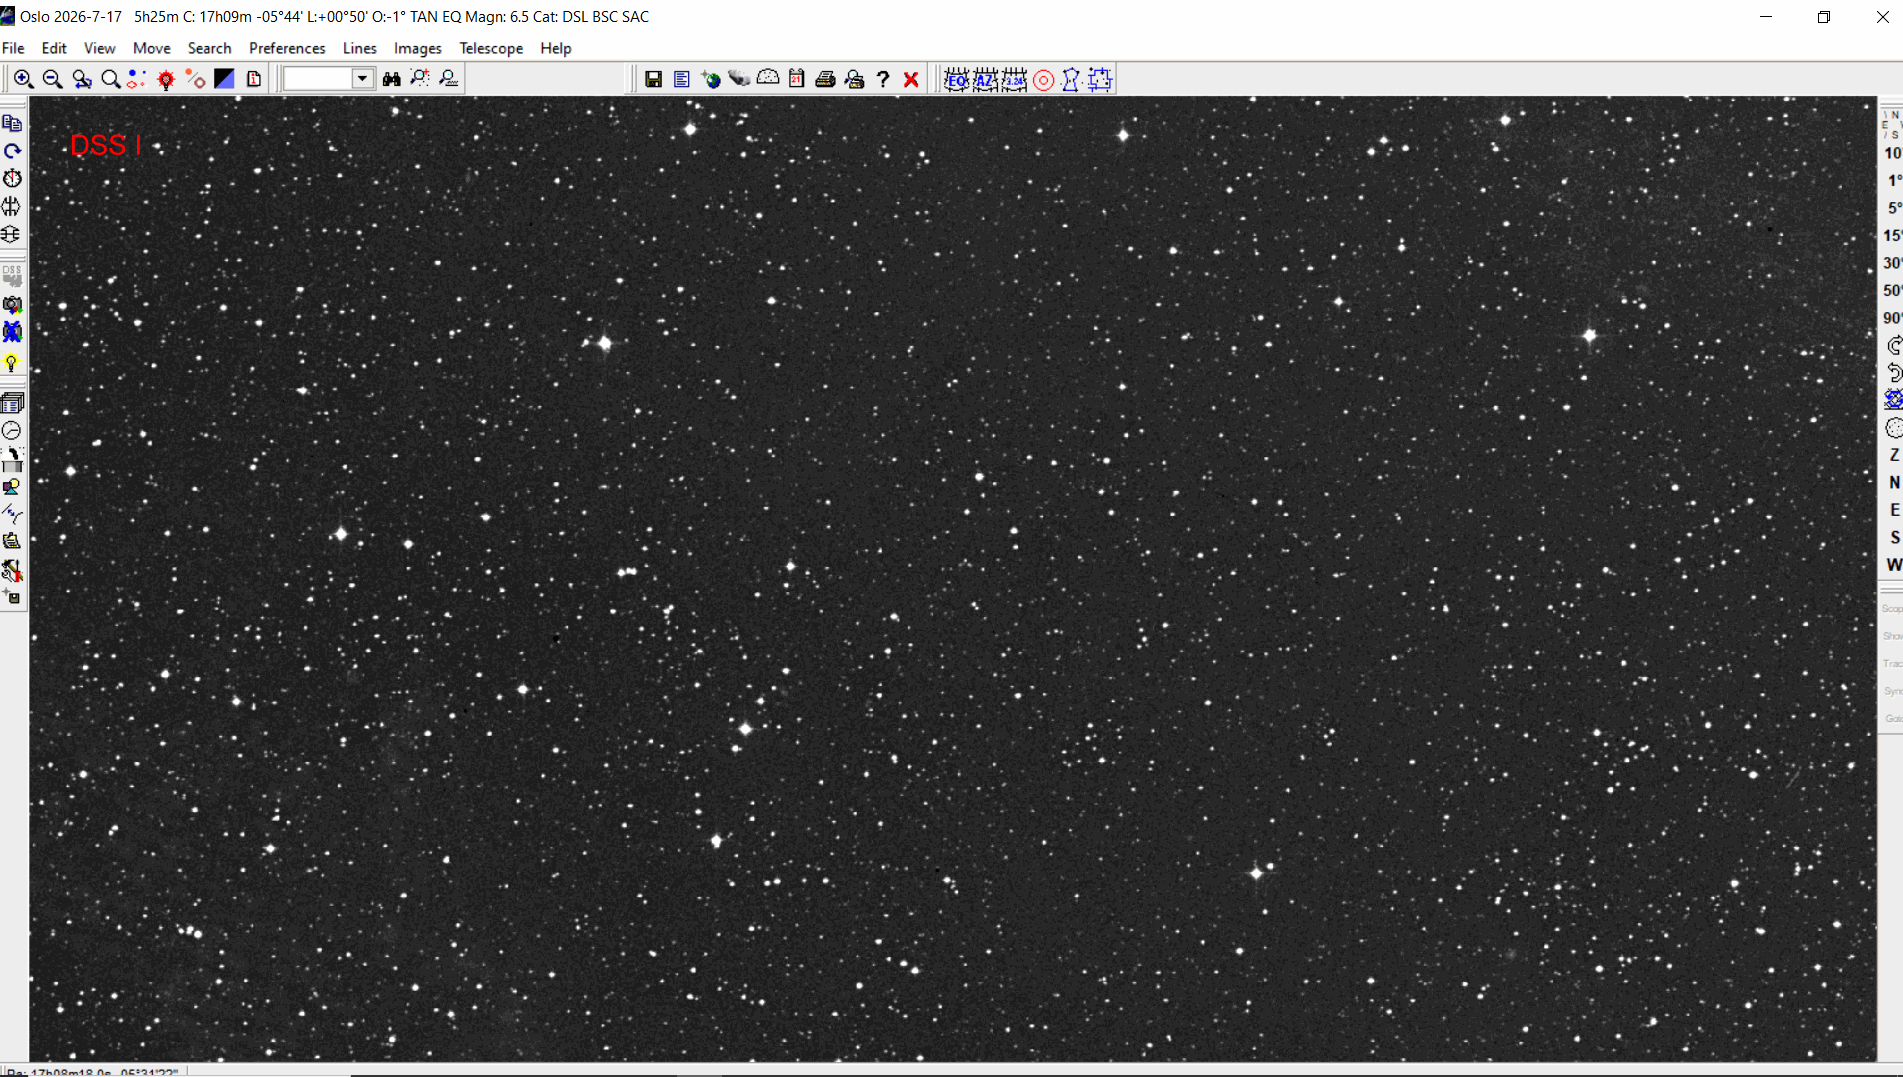Viewport: 1903px width, 1077px height.
Task: Toggle the light bulb icon in left sidebar
Action: tap(12, 362)
